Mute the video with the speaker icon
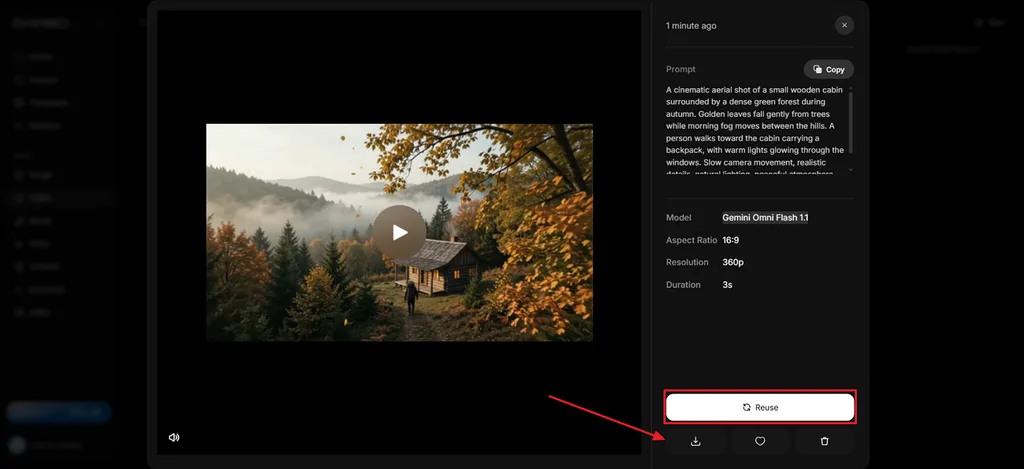Viewport: 1024px width, 469px height. point(174,438)
